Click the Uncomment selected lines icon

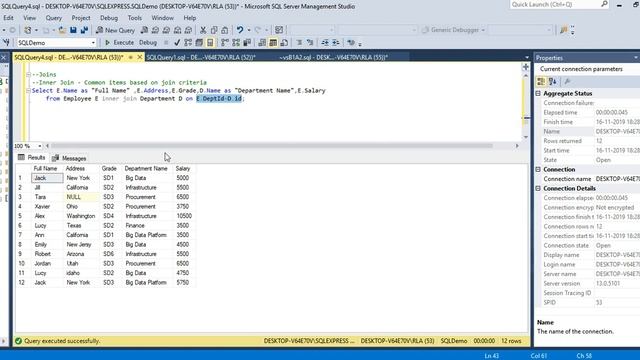tap(310, 42)
